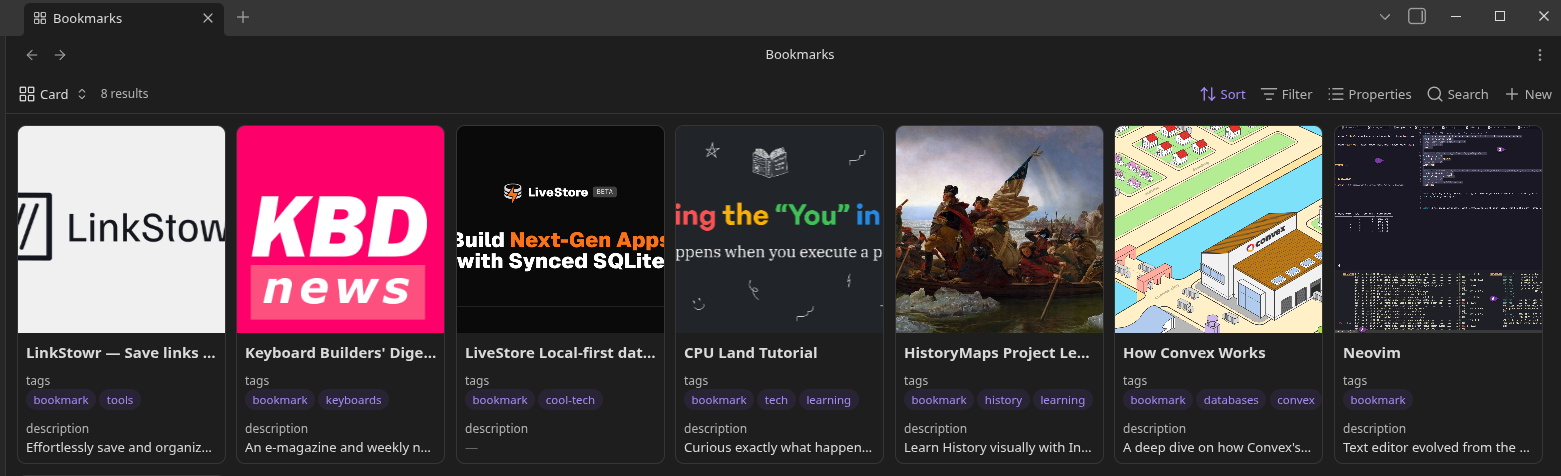Click the 'bookmark' tag on LinkStowr card
The width and height of the screenshot is (1561, 476).
coord(61,400)
